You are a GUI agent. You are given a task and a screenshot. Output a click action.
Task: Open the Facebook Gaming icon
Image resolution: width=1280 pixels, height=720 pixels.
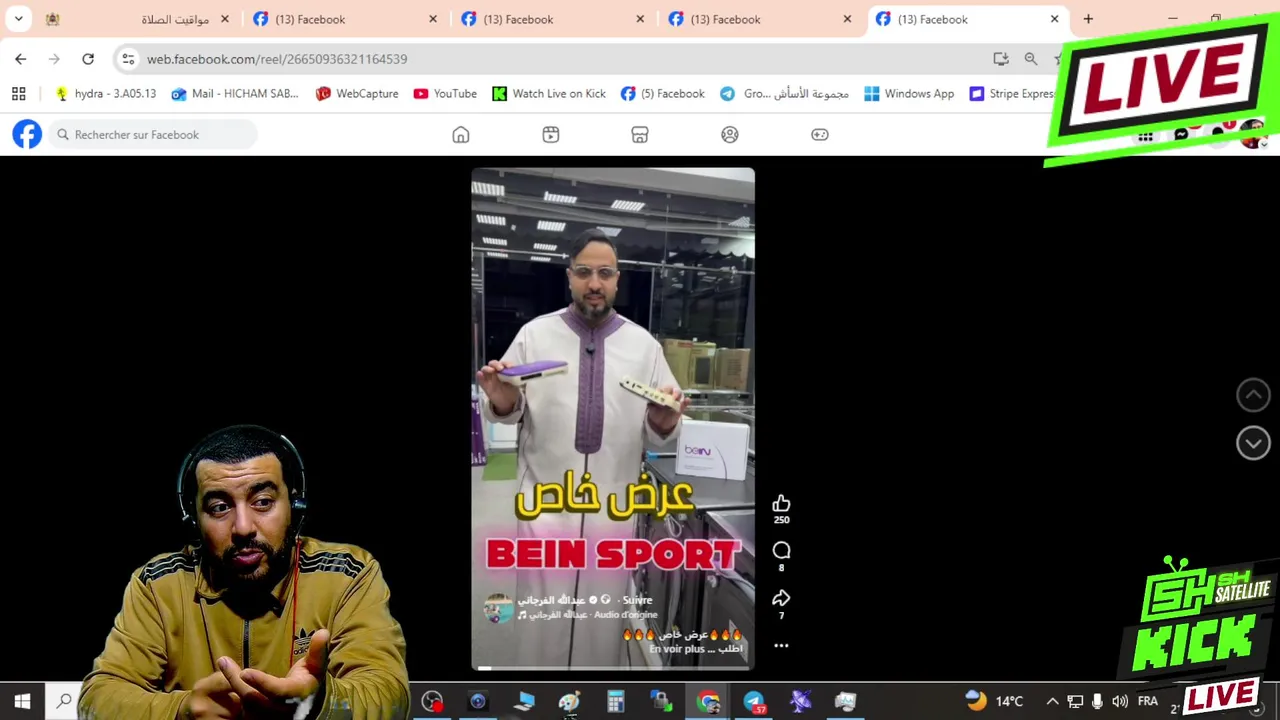pyautogui.click(x=820, y=135)
